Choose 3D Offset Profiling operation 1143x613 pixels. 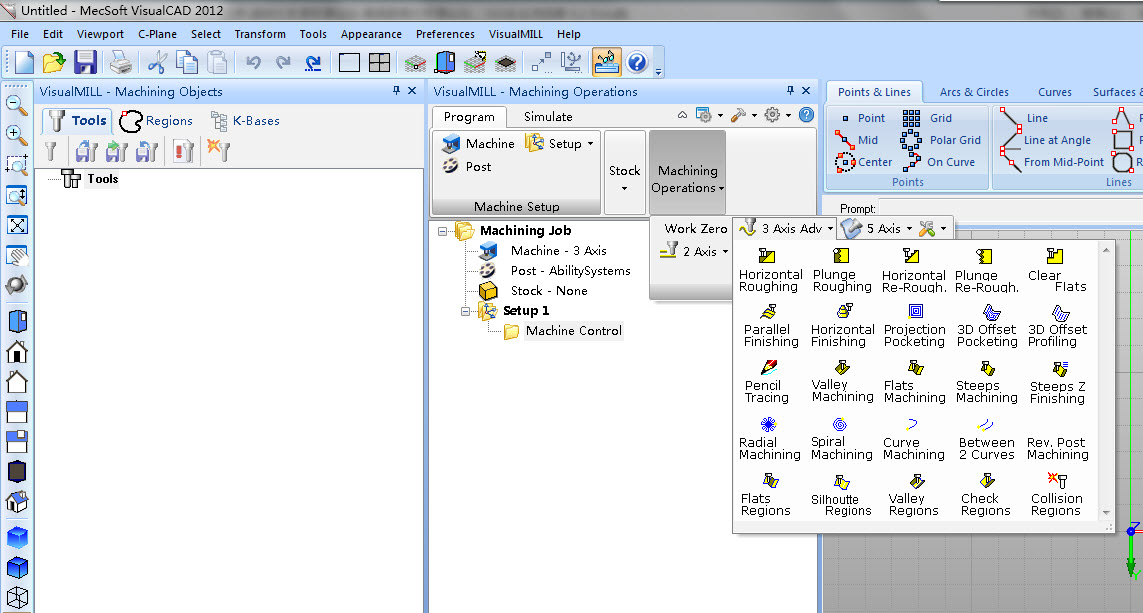[1057, 326]
